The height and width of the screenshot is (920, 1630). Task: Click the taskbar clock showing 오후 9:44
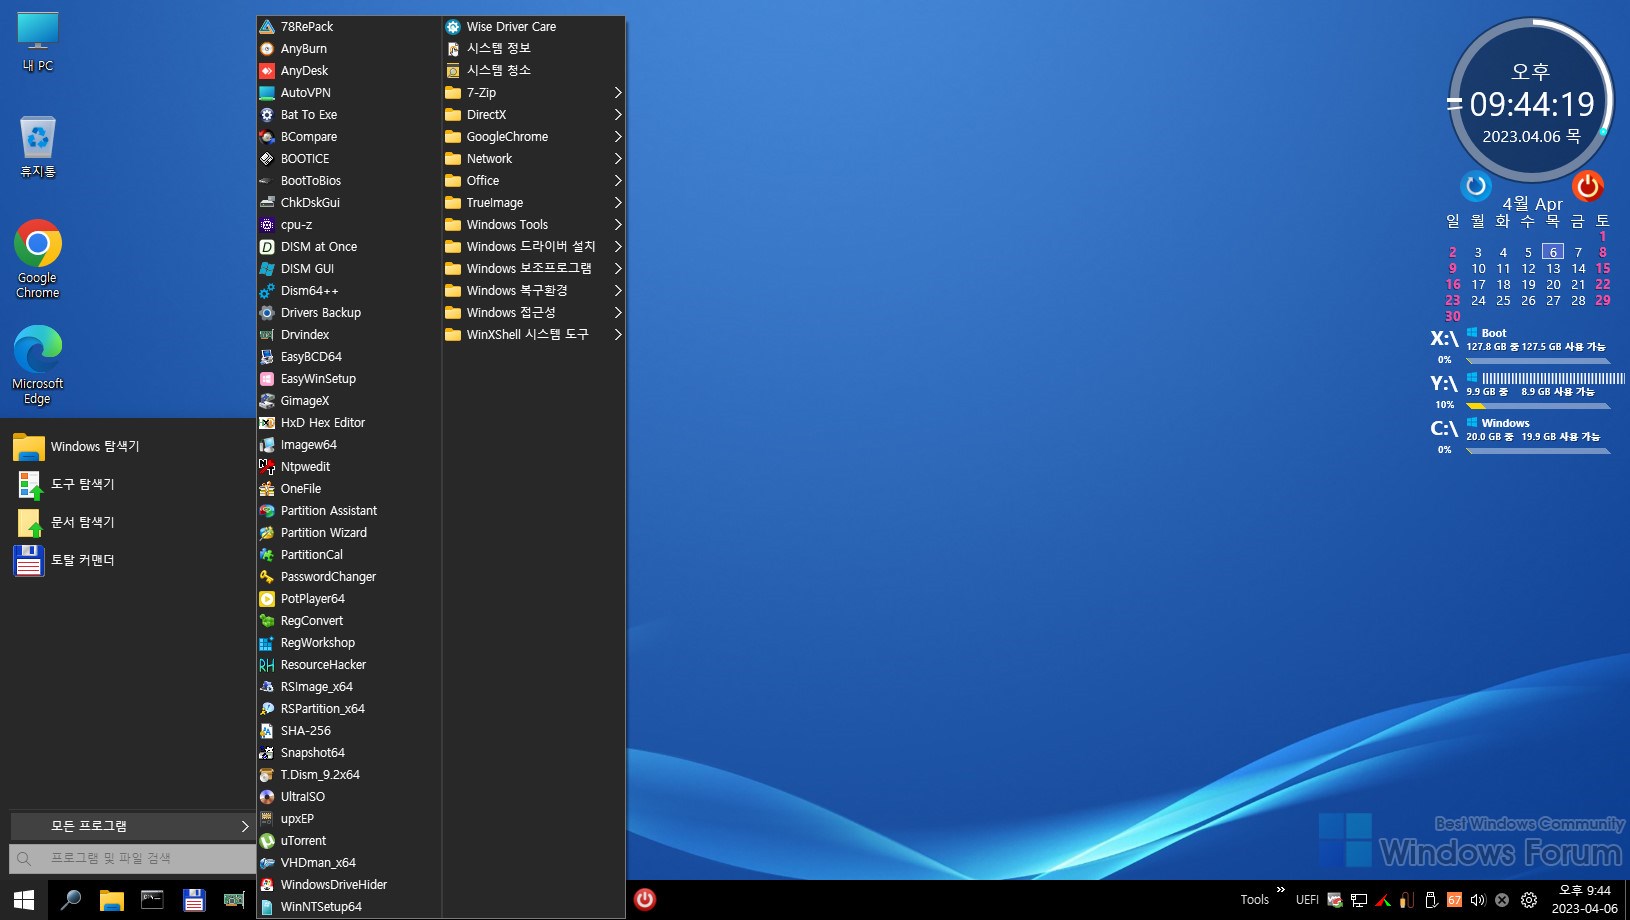point(1585,900)
